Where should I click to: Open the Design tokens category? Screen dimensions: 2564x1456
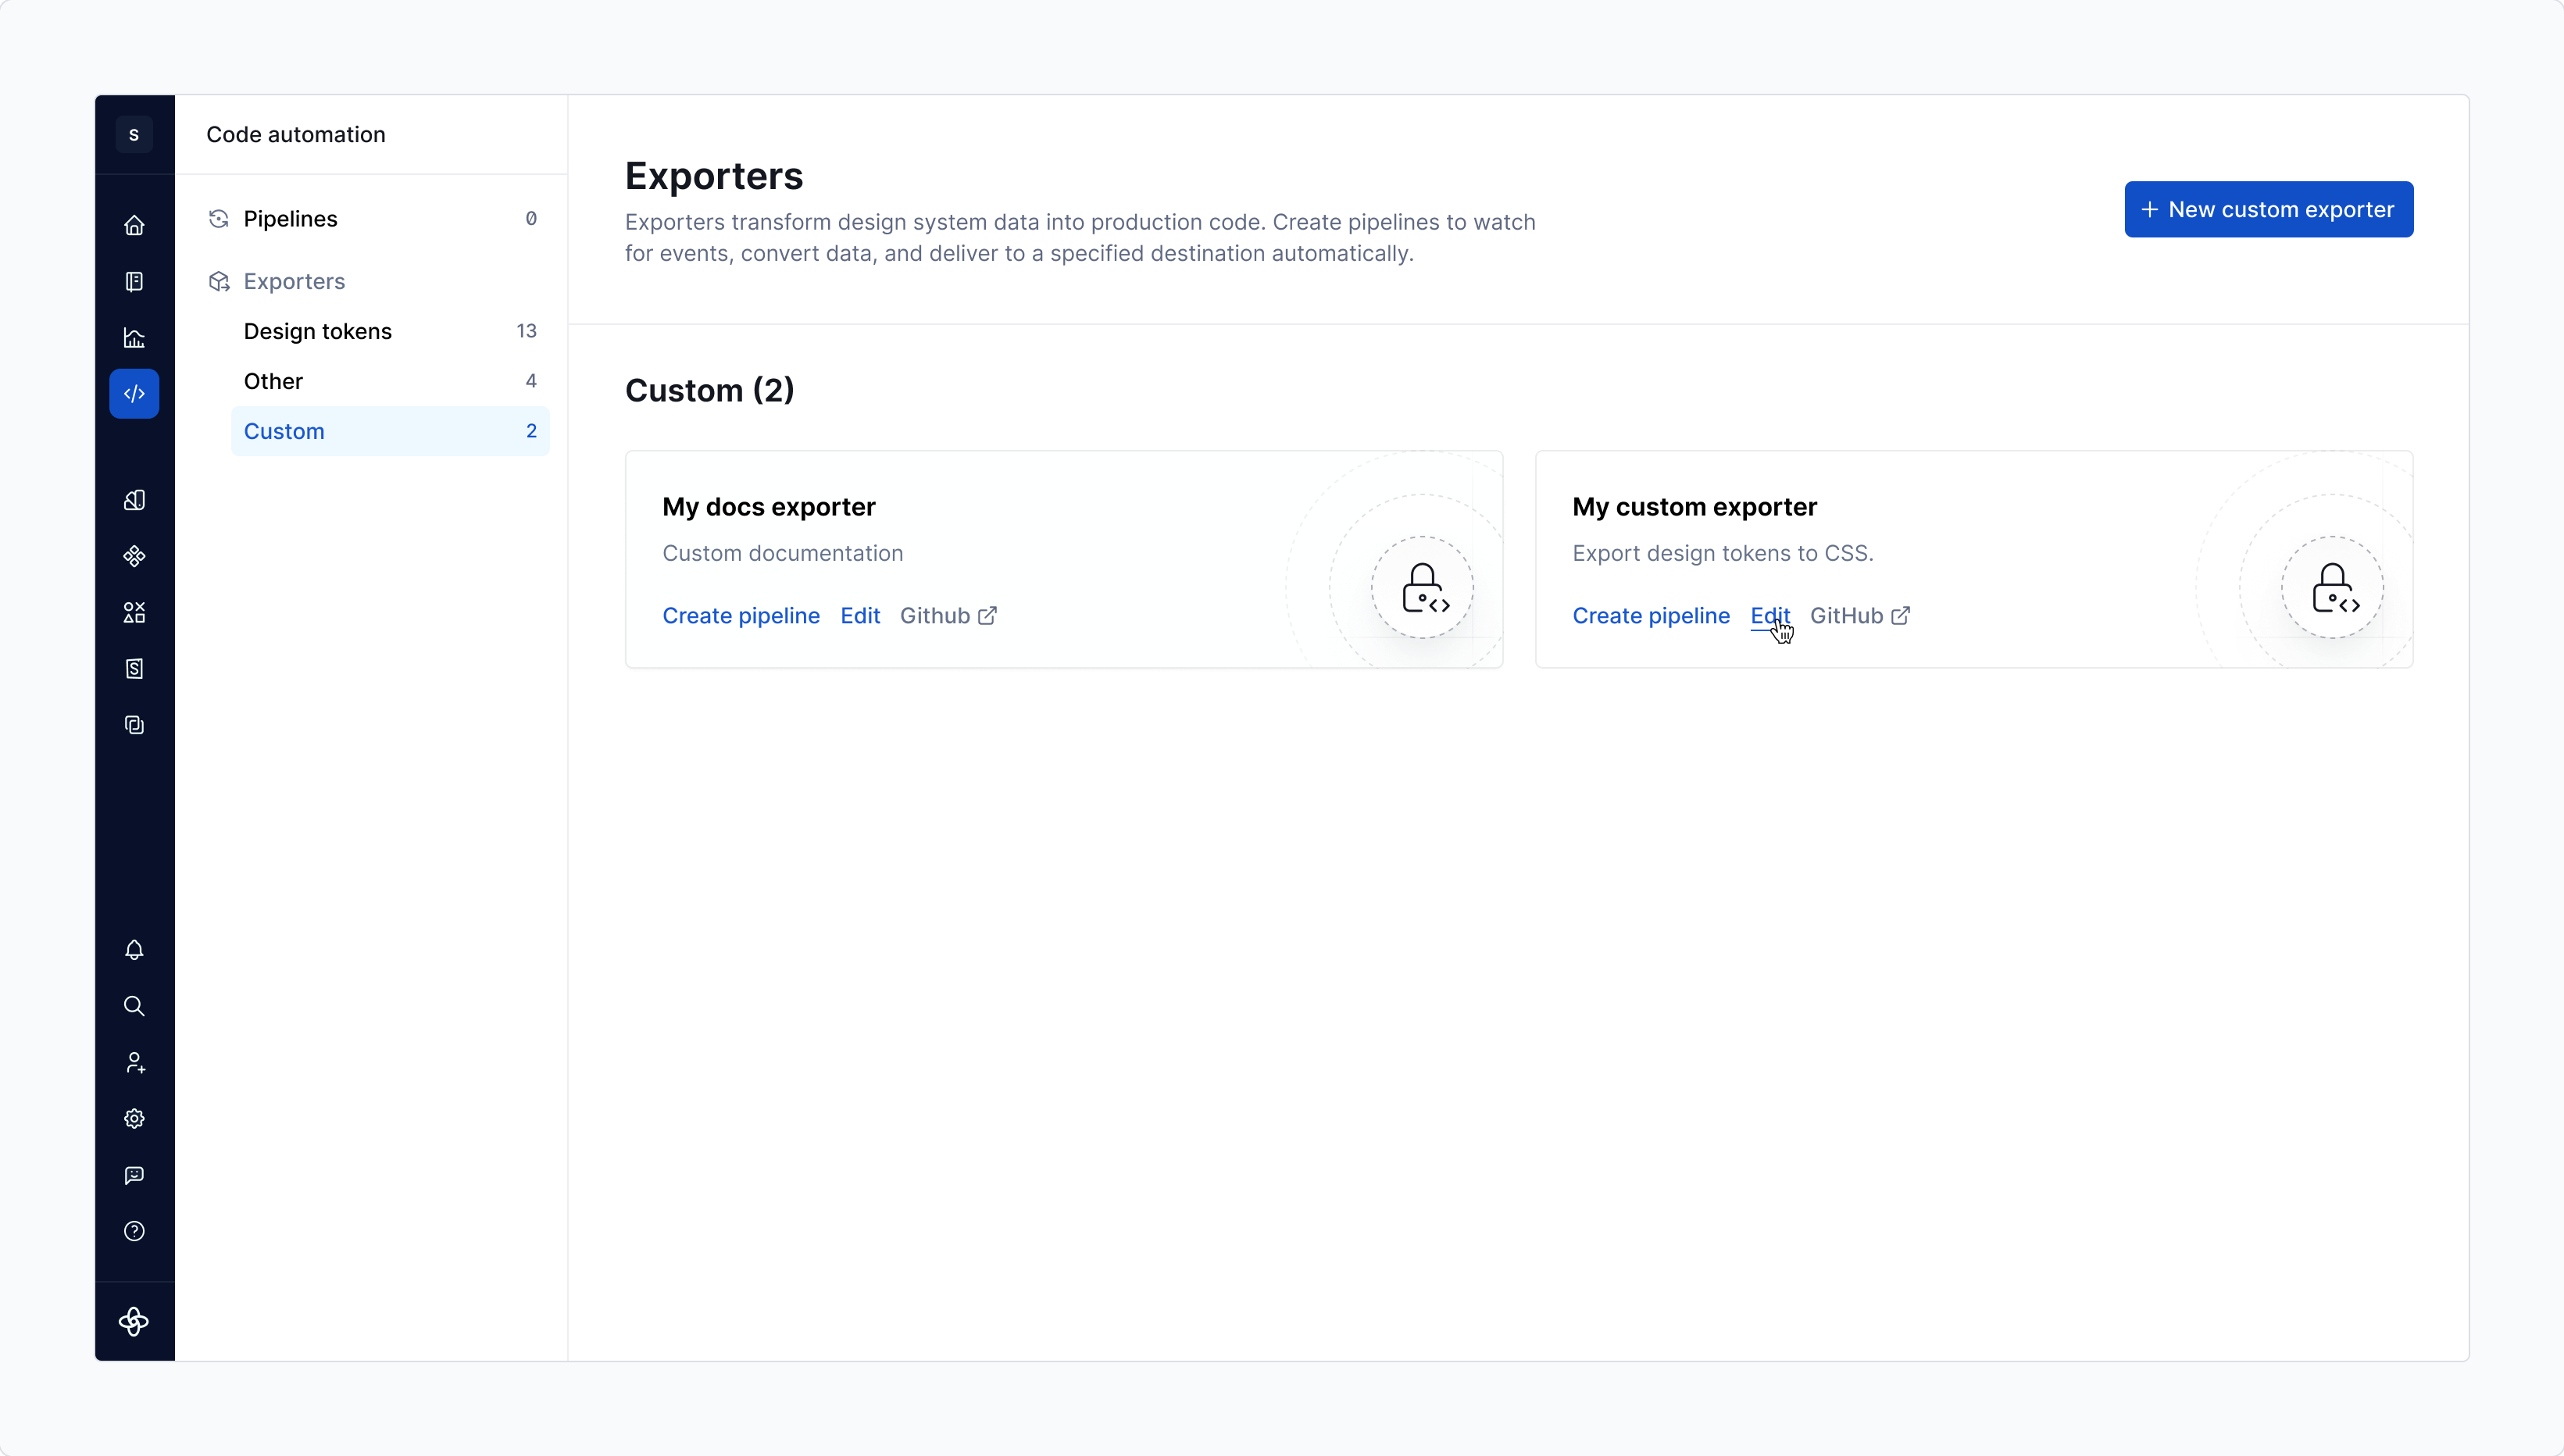(x=318, y=331)
